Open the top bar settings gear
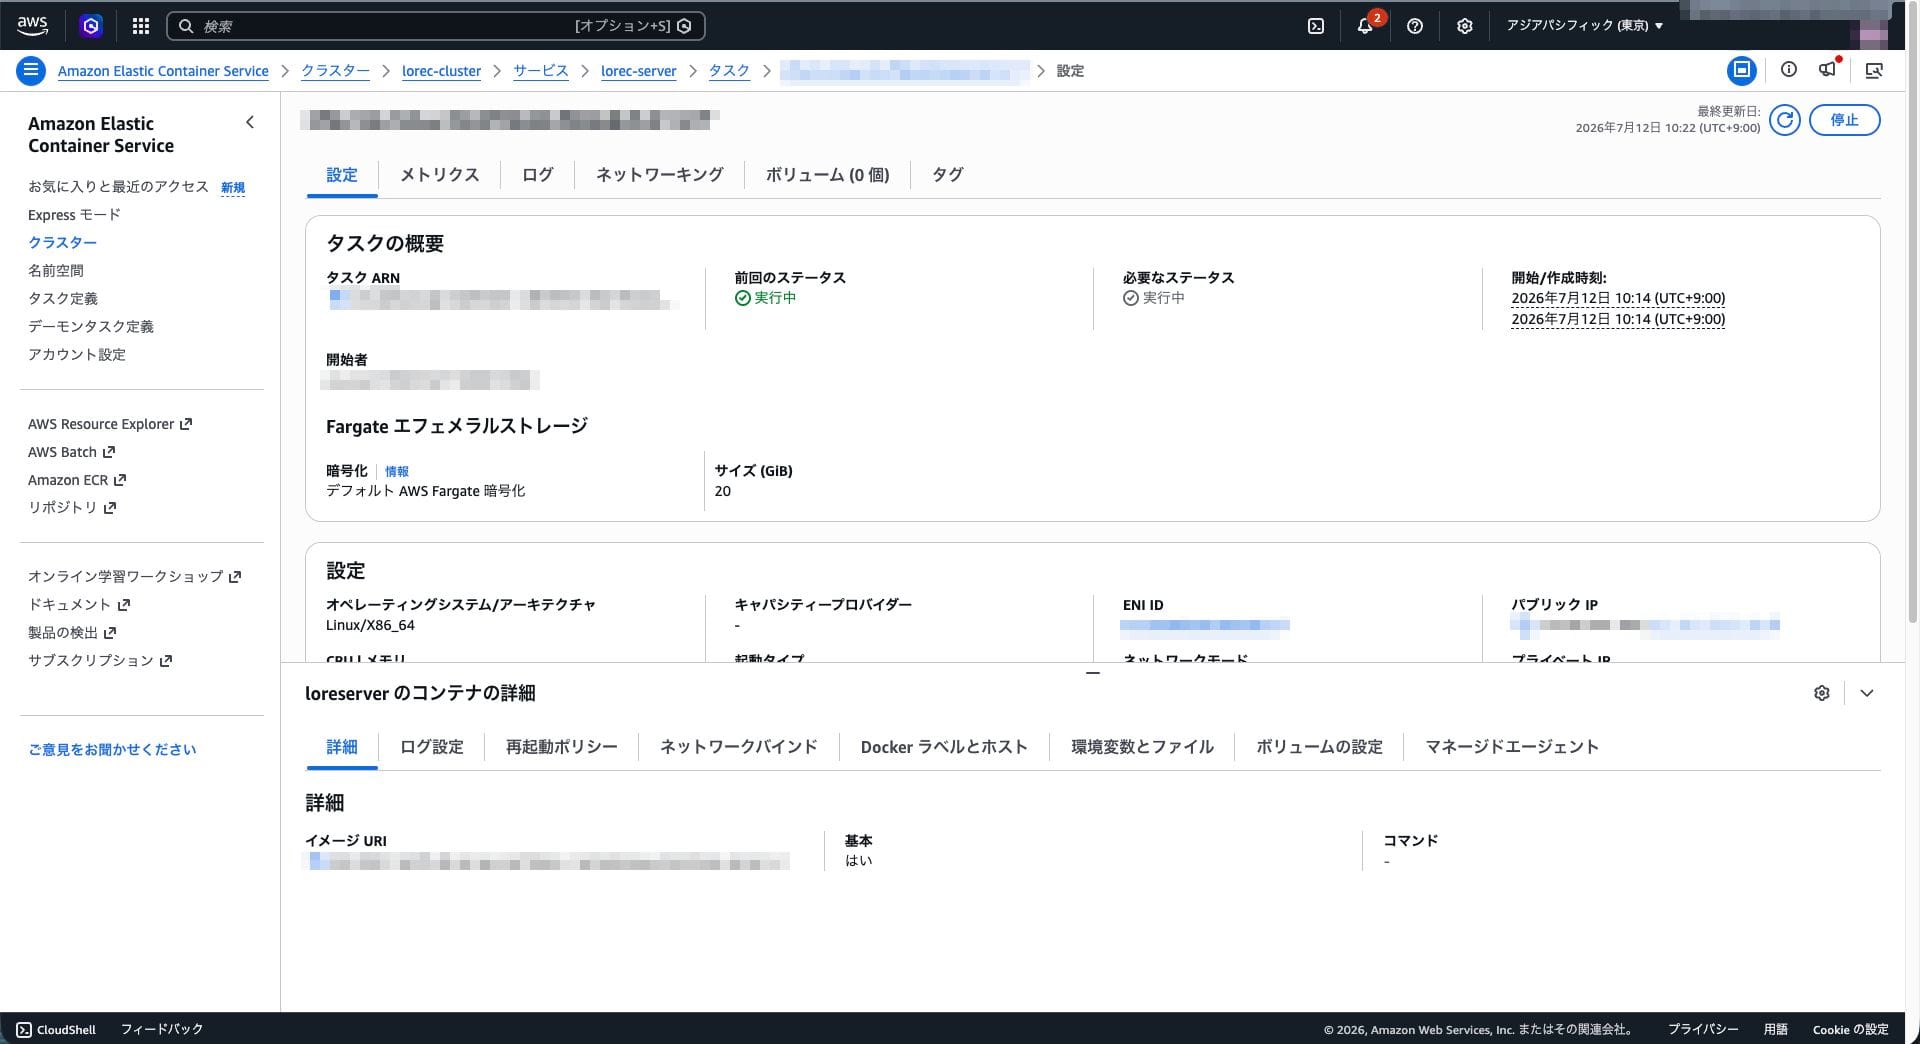 pyautogui.click(x=1465, y=26)
